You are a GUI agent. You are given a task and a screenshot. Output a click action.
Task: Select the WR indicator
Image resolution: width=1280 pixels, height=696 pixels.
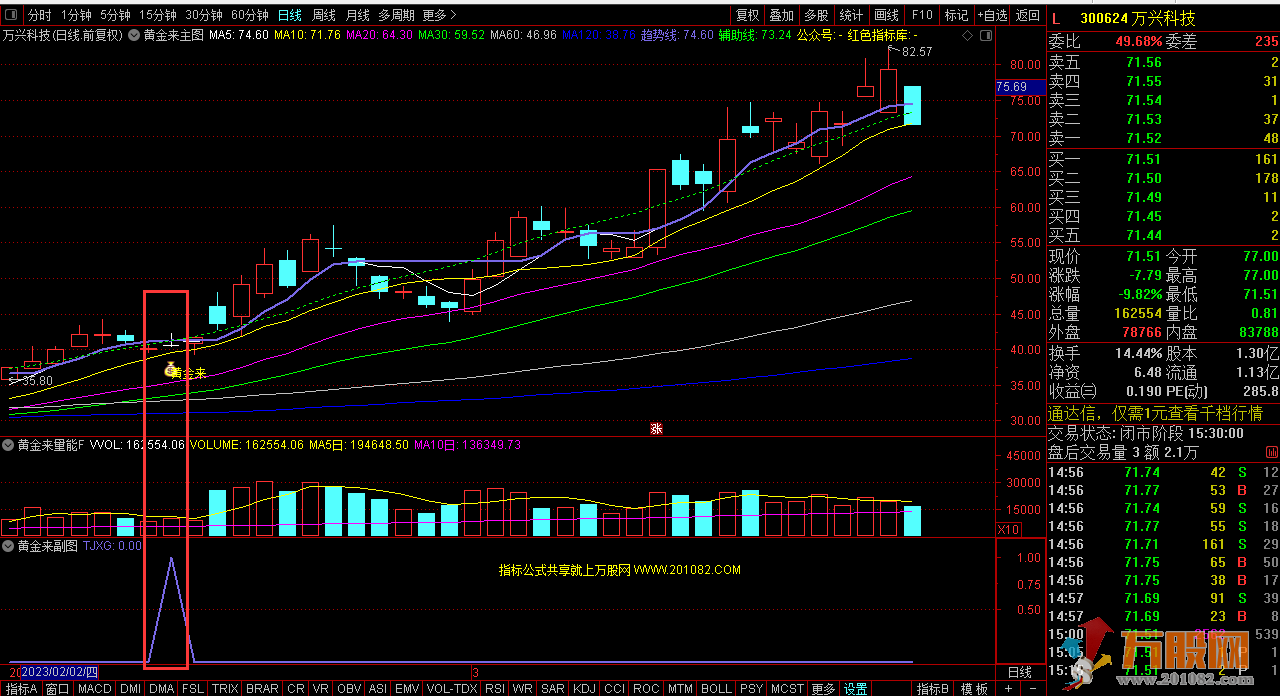coord(523,689)
